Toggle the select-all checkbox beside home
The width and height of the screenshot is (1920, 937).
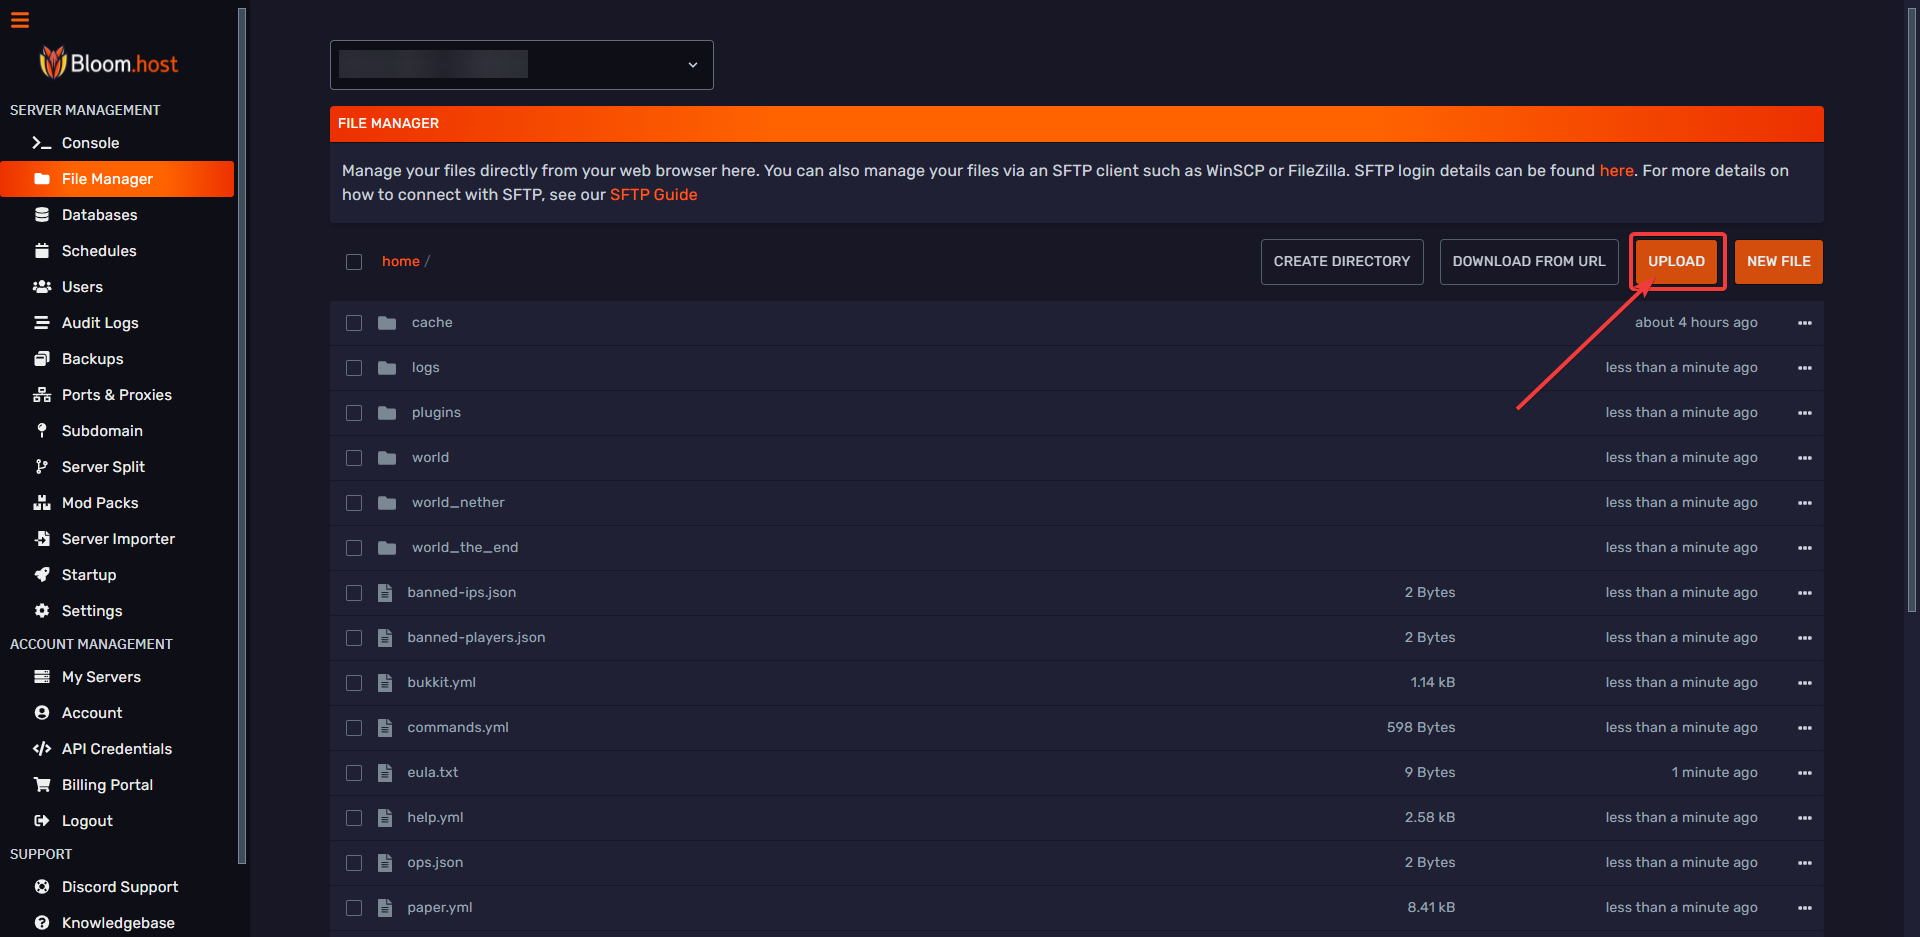click(354, 262)
